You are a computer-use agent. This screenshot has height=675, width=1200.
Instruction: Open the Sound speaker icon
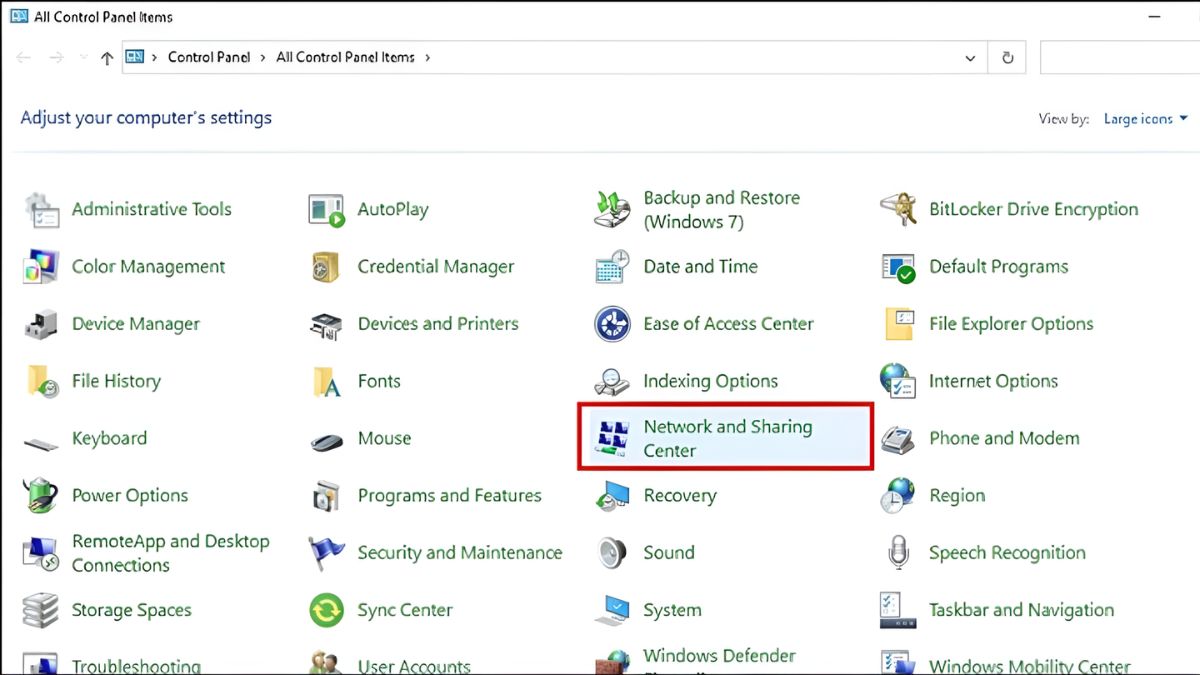(x=612, y=553)
